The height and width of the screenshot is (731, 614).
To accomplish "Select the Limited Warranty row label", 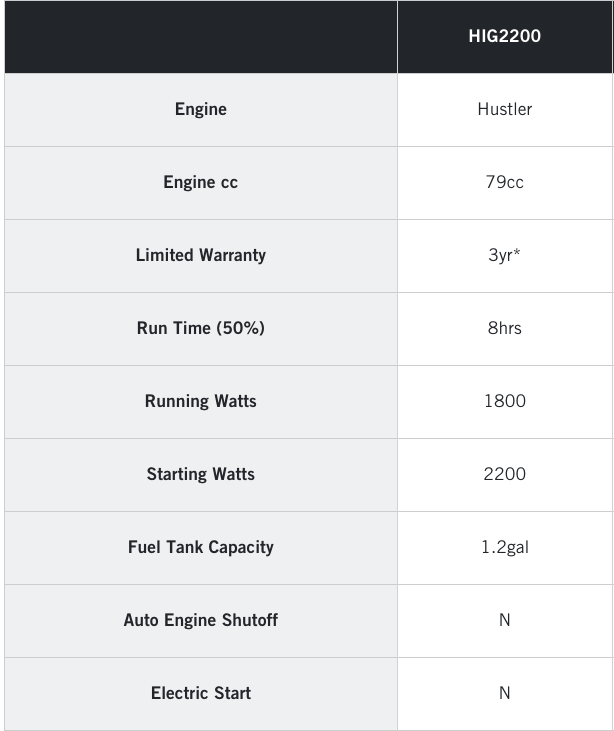I will click(x=201, y=255).
